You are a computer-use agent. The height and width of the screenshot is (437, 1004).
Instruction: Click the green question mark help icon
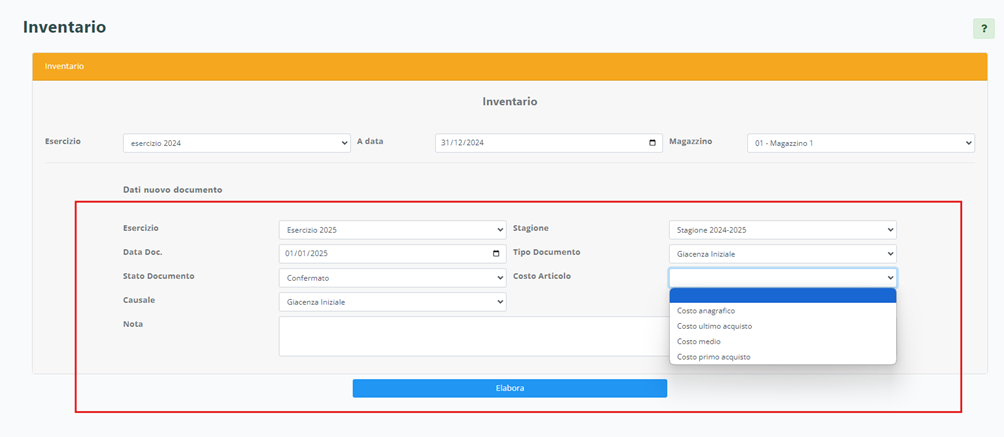(983, 28)
